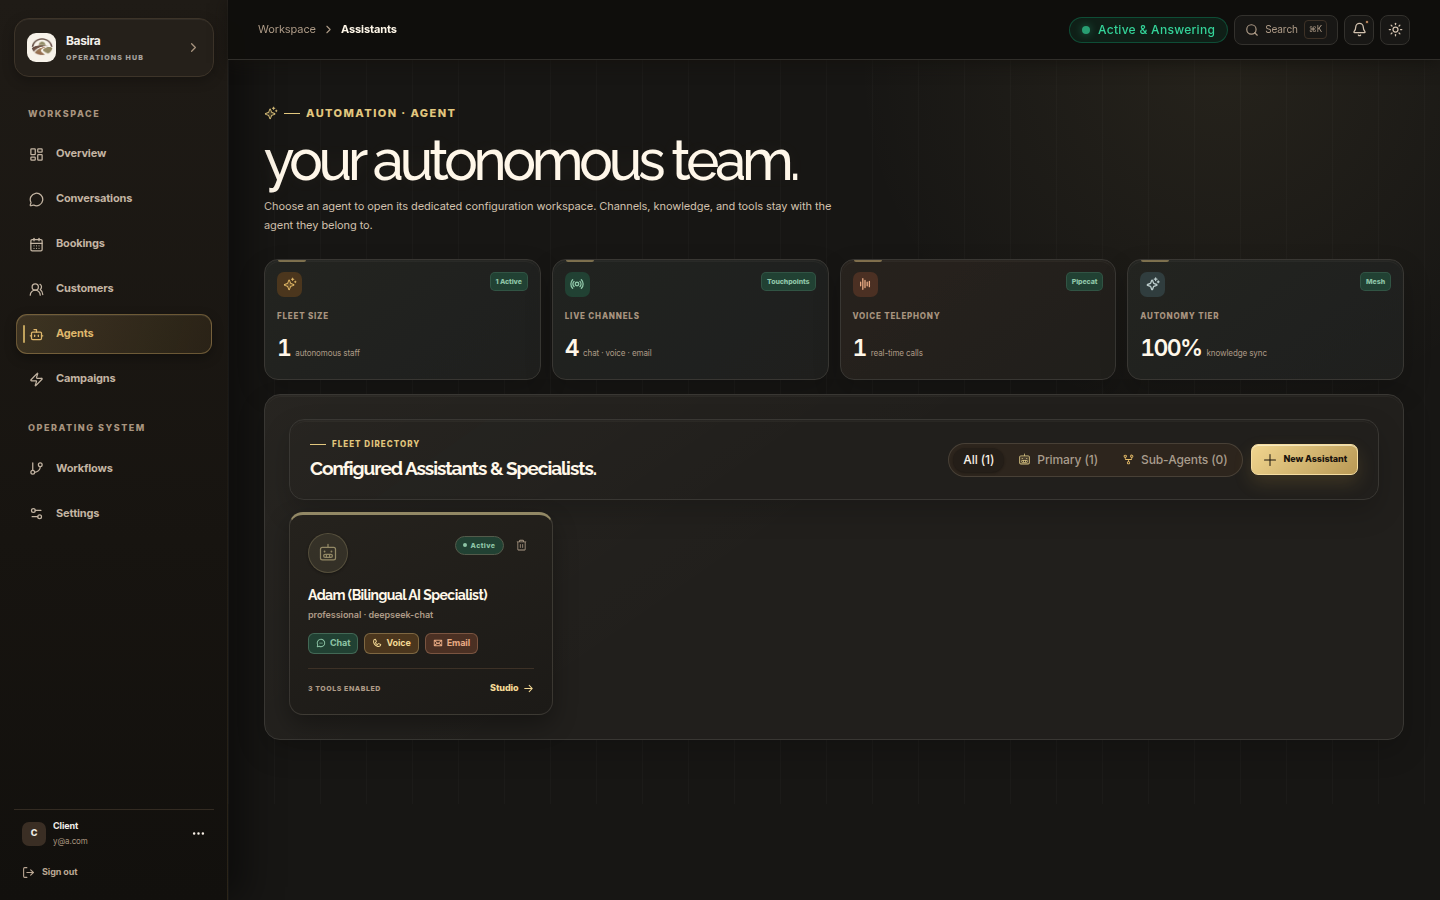This screenshot has height=900, width=1440.
Task: Open Bookings from the sidebar
Action: point(114,244)
